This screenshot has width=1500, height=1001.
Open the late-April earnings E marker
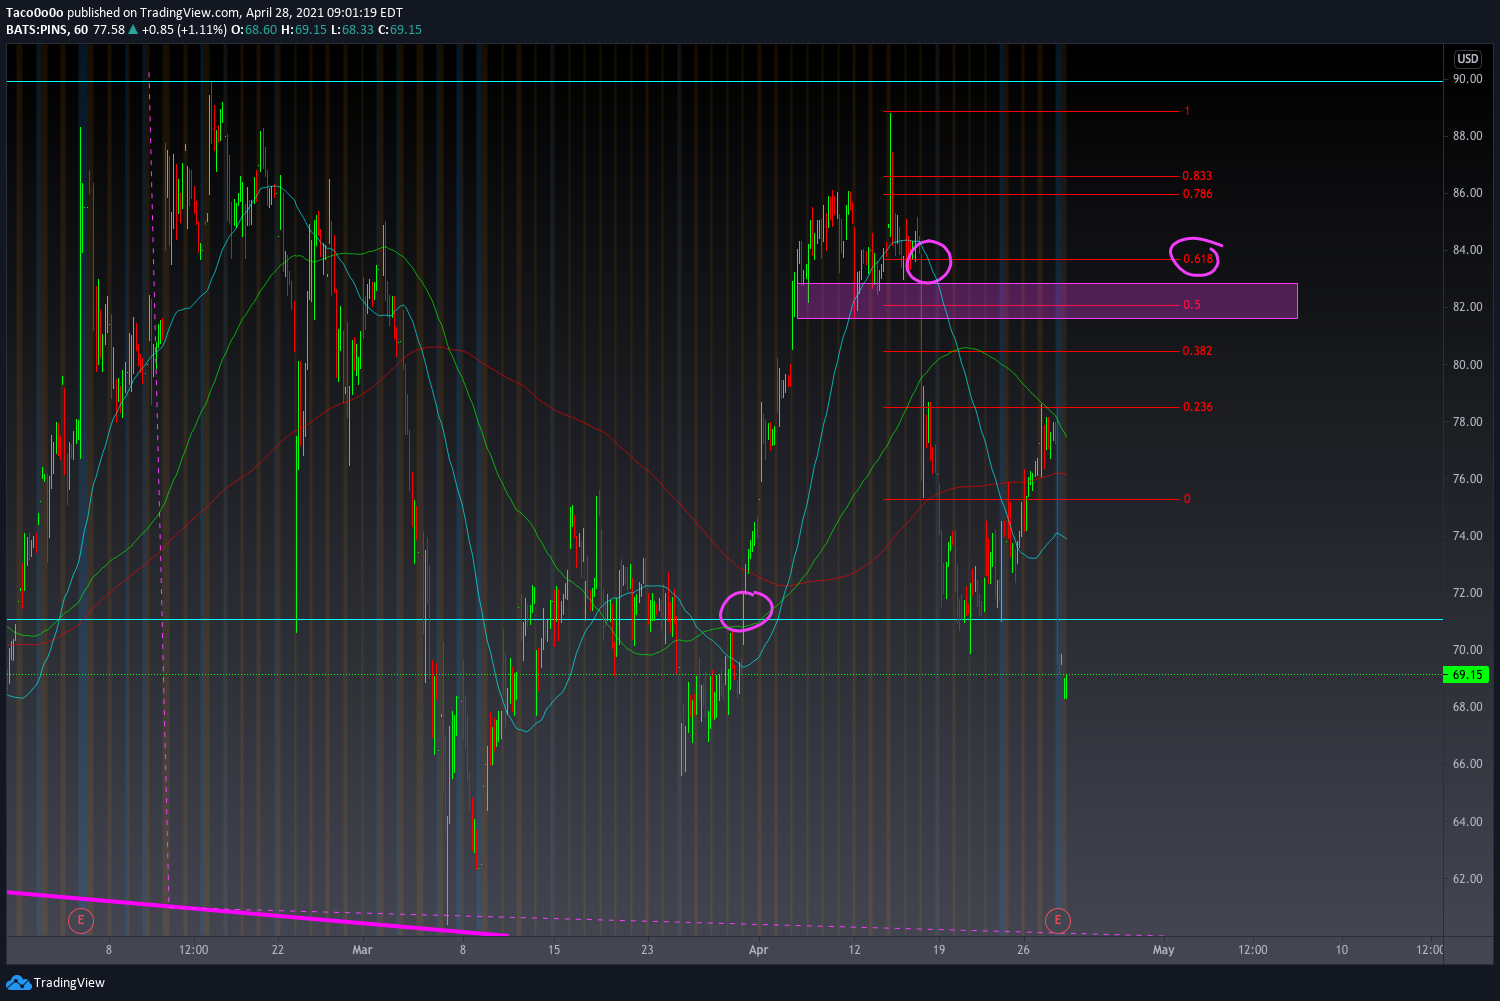point(1057,920)
